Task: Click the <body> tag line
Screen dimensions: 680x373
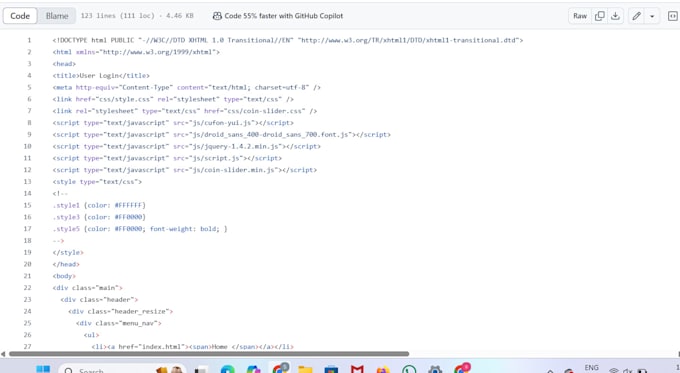Action: (x=64, y=276)
